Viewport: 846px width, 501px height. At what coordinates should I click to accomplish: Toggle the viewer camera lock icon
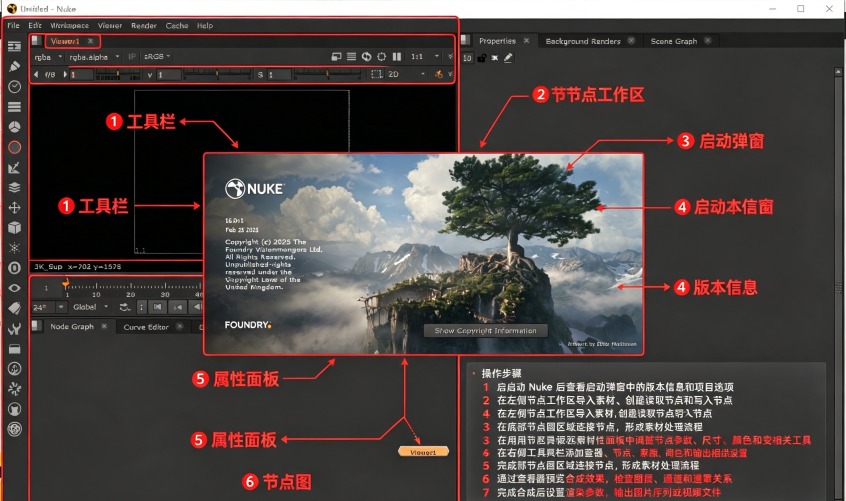(439, 74)
